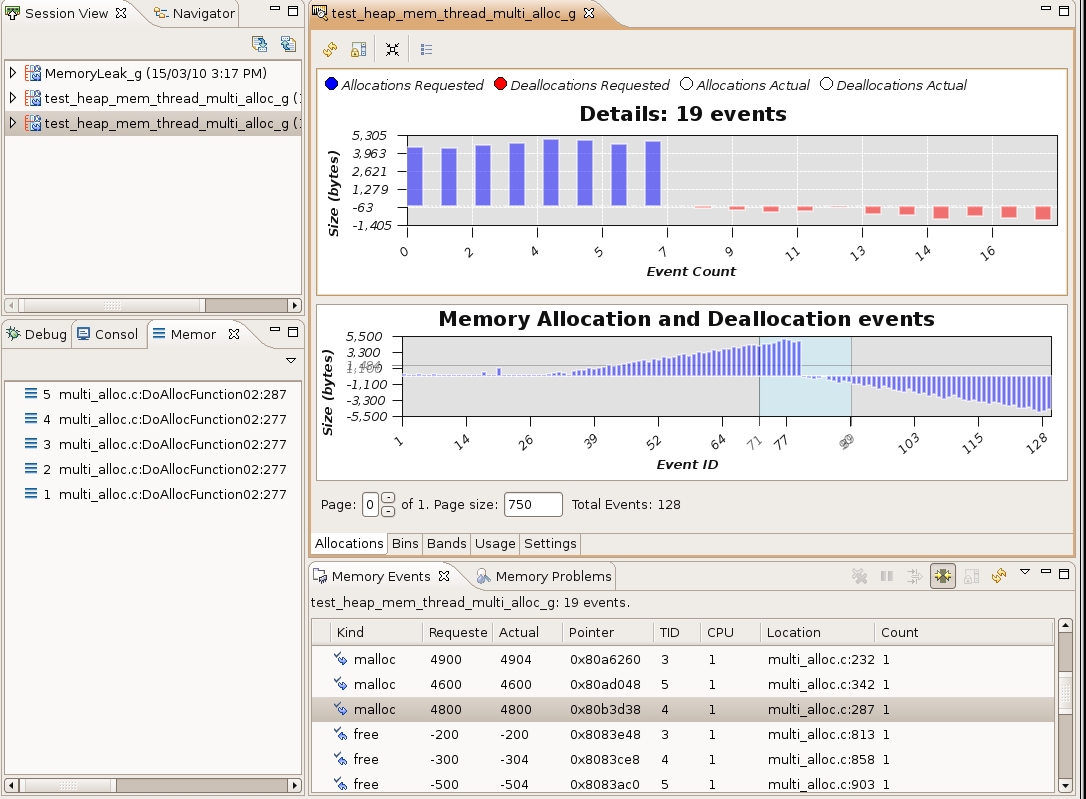This screenshot has height=799, width=1086.
Task: Open the list view icon in chart toolbar
Action: coord(424,48)
